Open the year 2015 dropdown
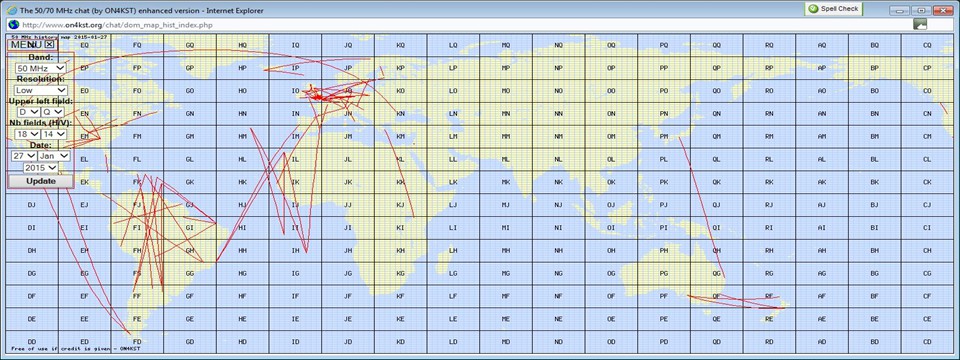This screenshot has height=360, width=960. pyautogui.click(x=41, y=167)
